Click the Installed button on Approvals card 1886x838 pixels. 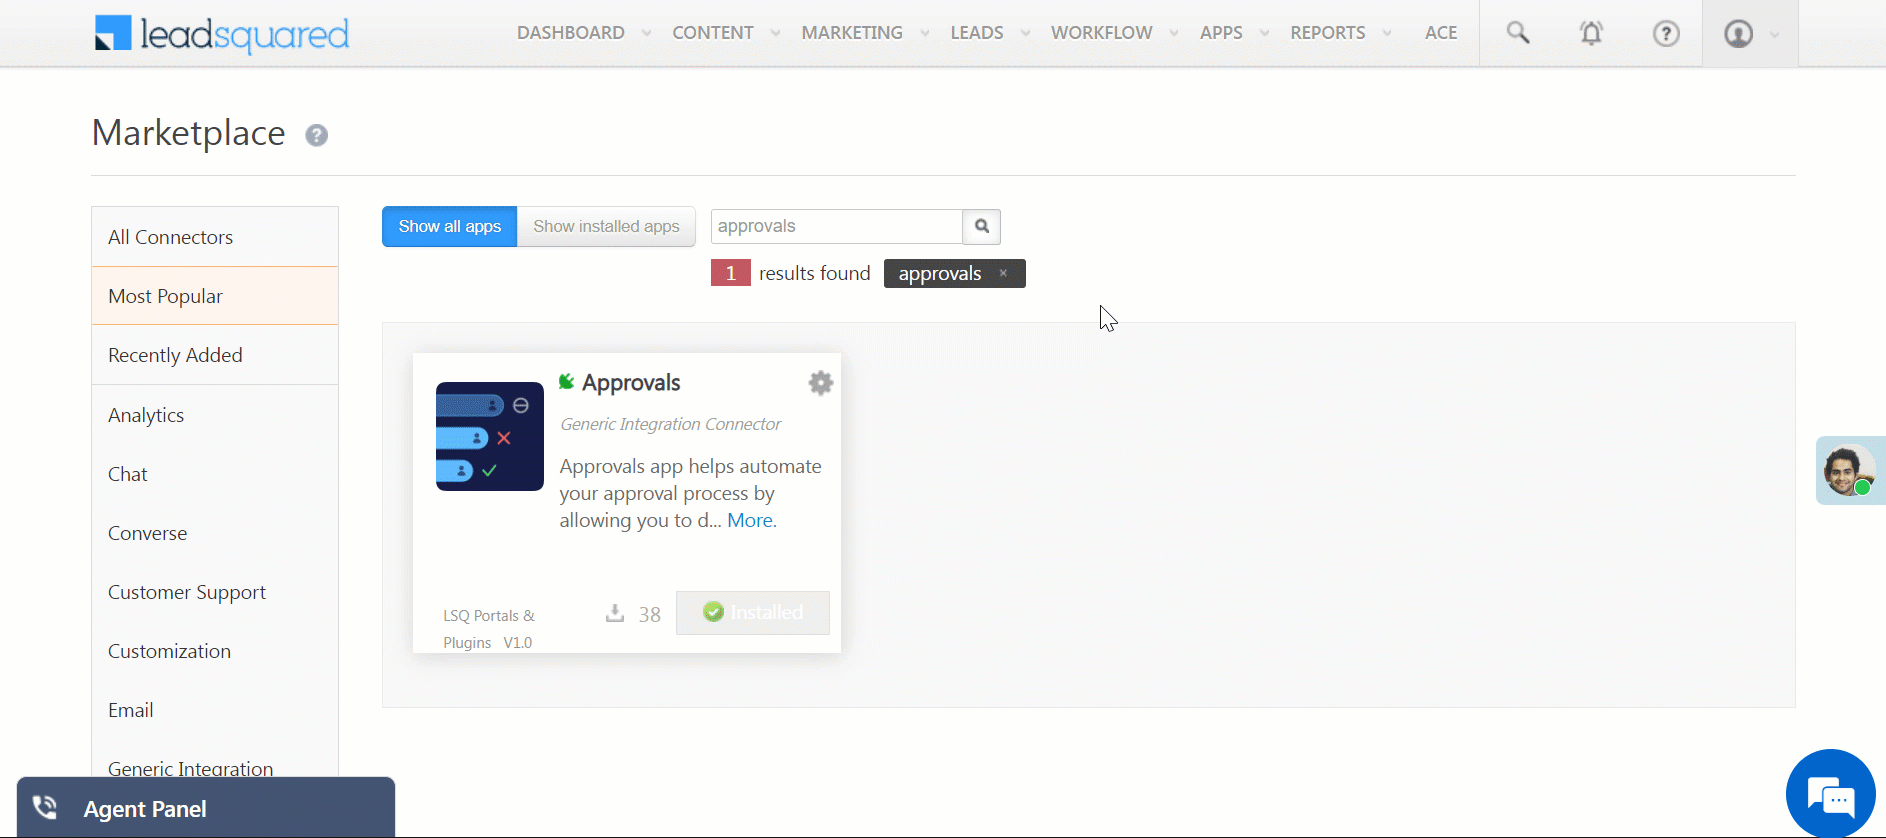pyautogui.click(x=753, y=612)
